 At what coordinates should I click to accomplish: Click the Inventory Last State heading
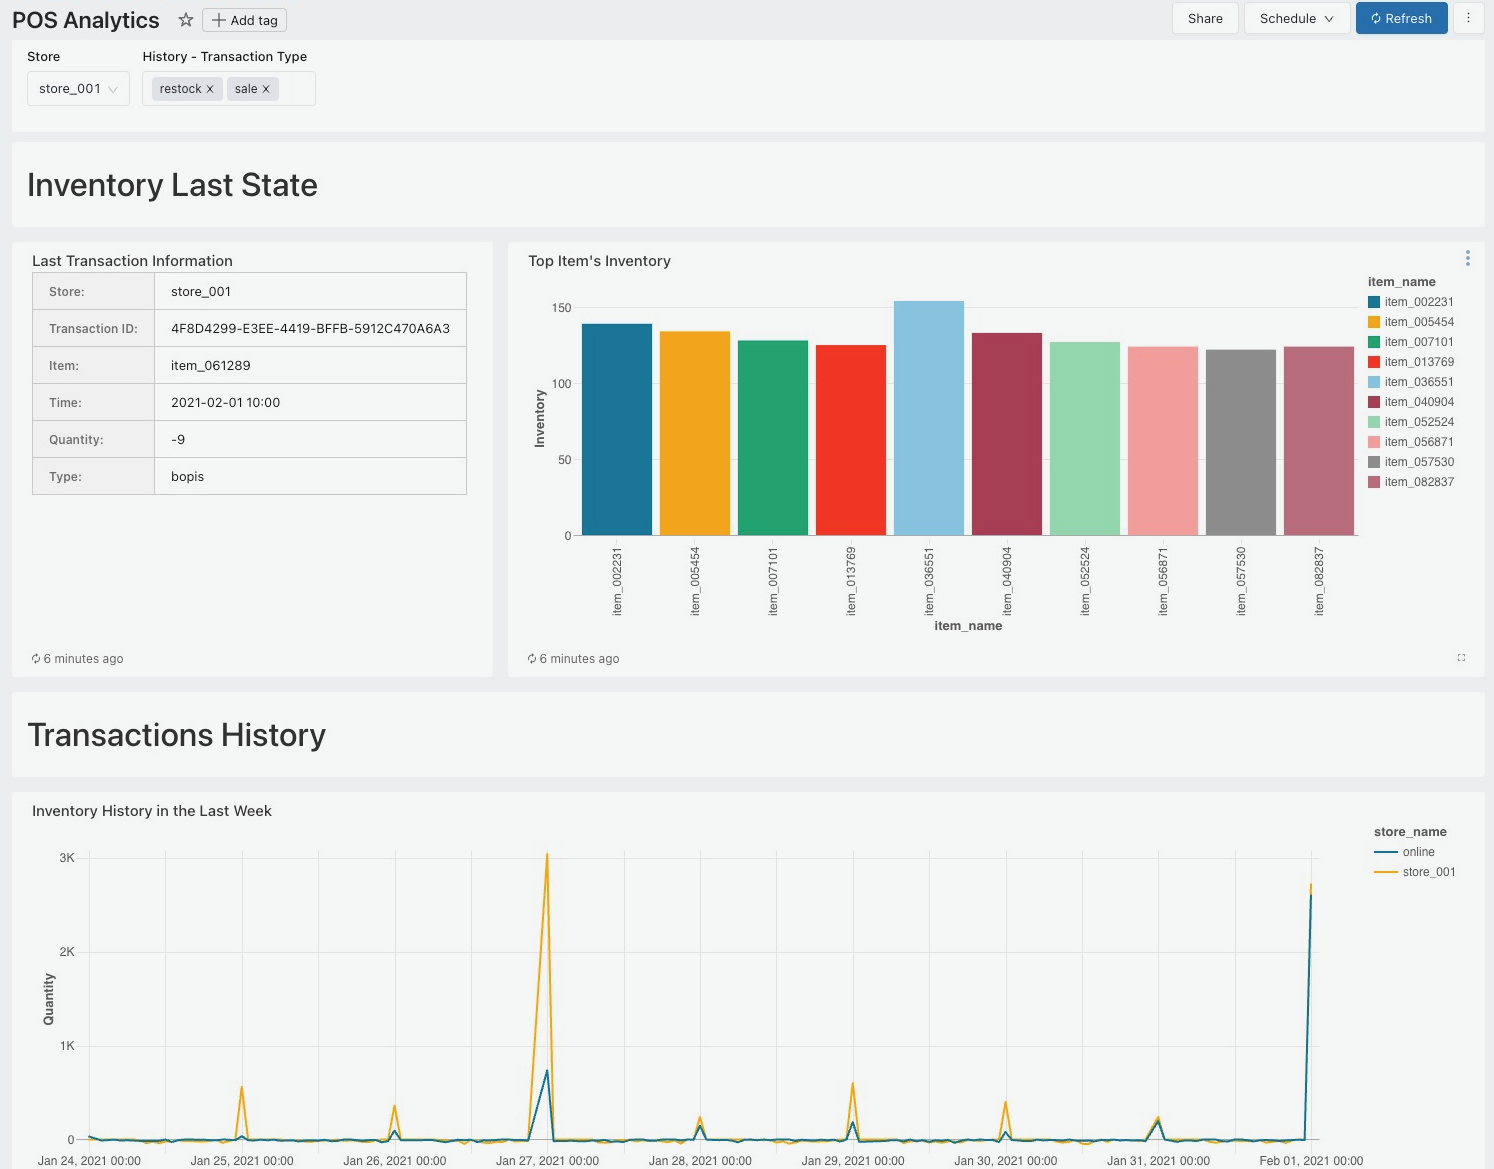point(172,185)
